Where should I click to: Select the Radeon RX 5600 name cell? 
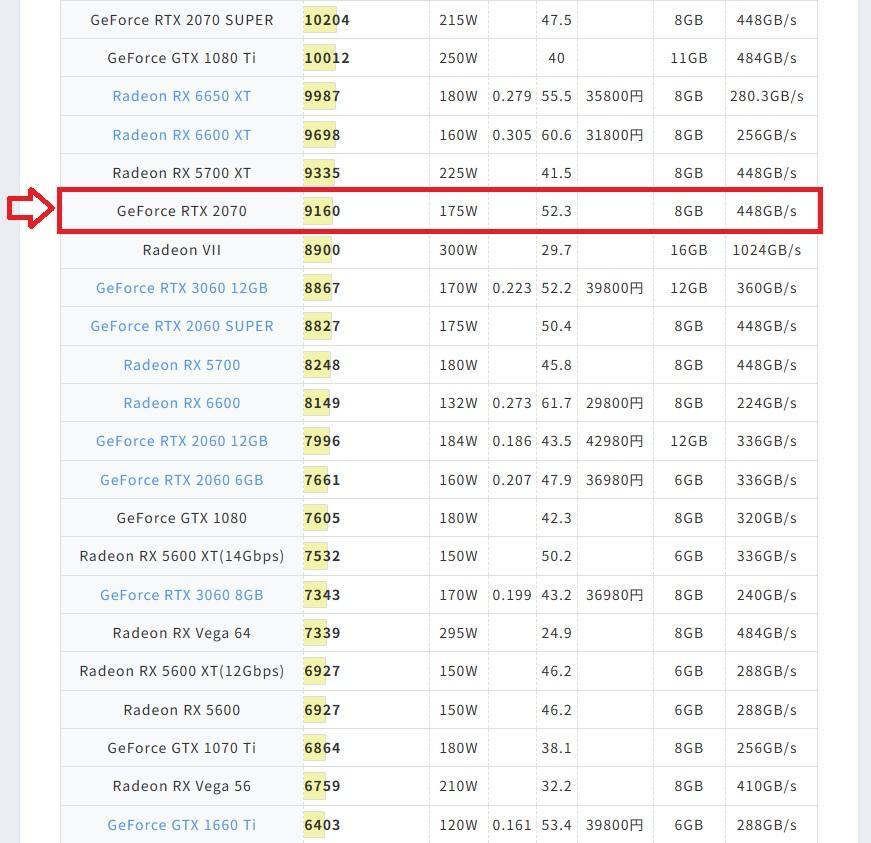click(182, 710)
